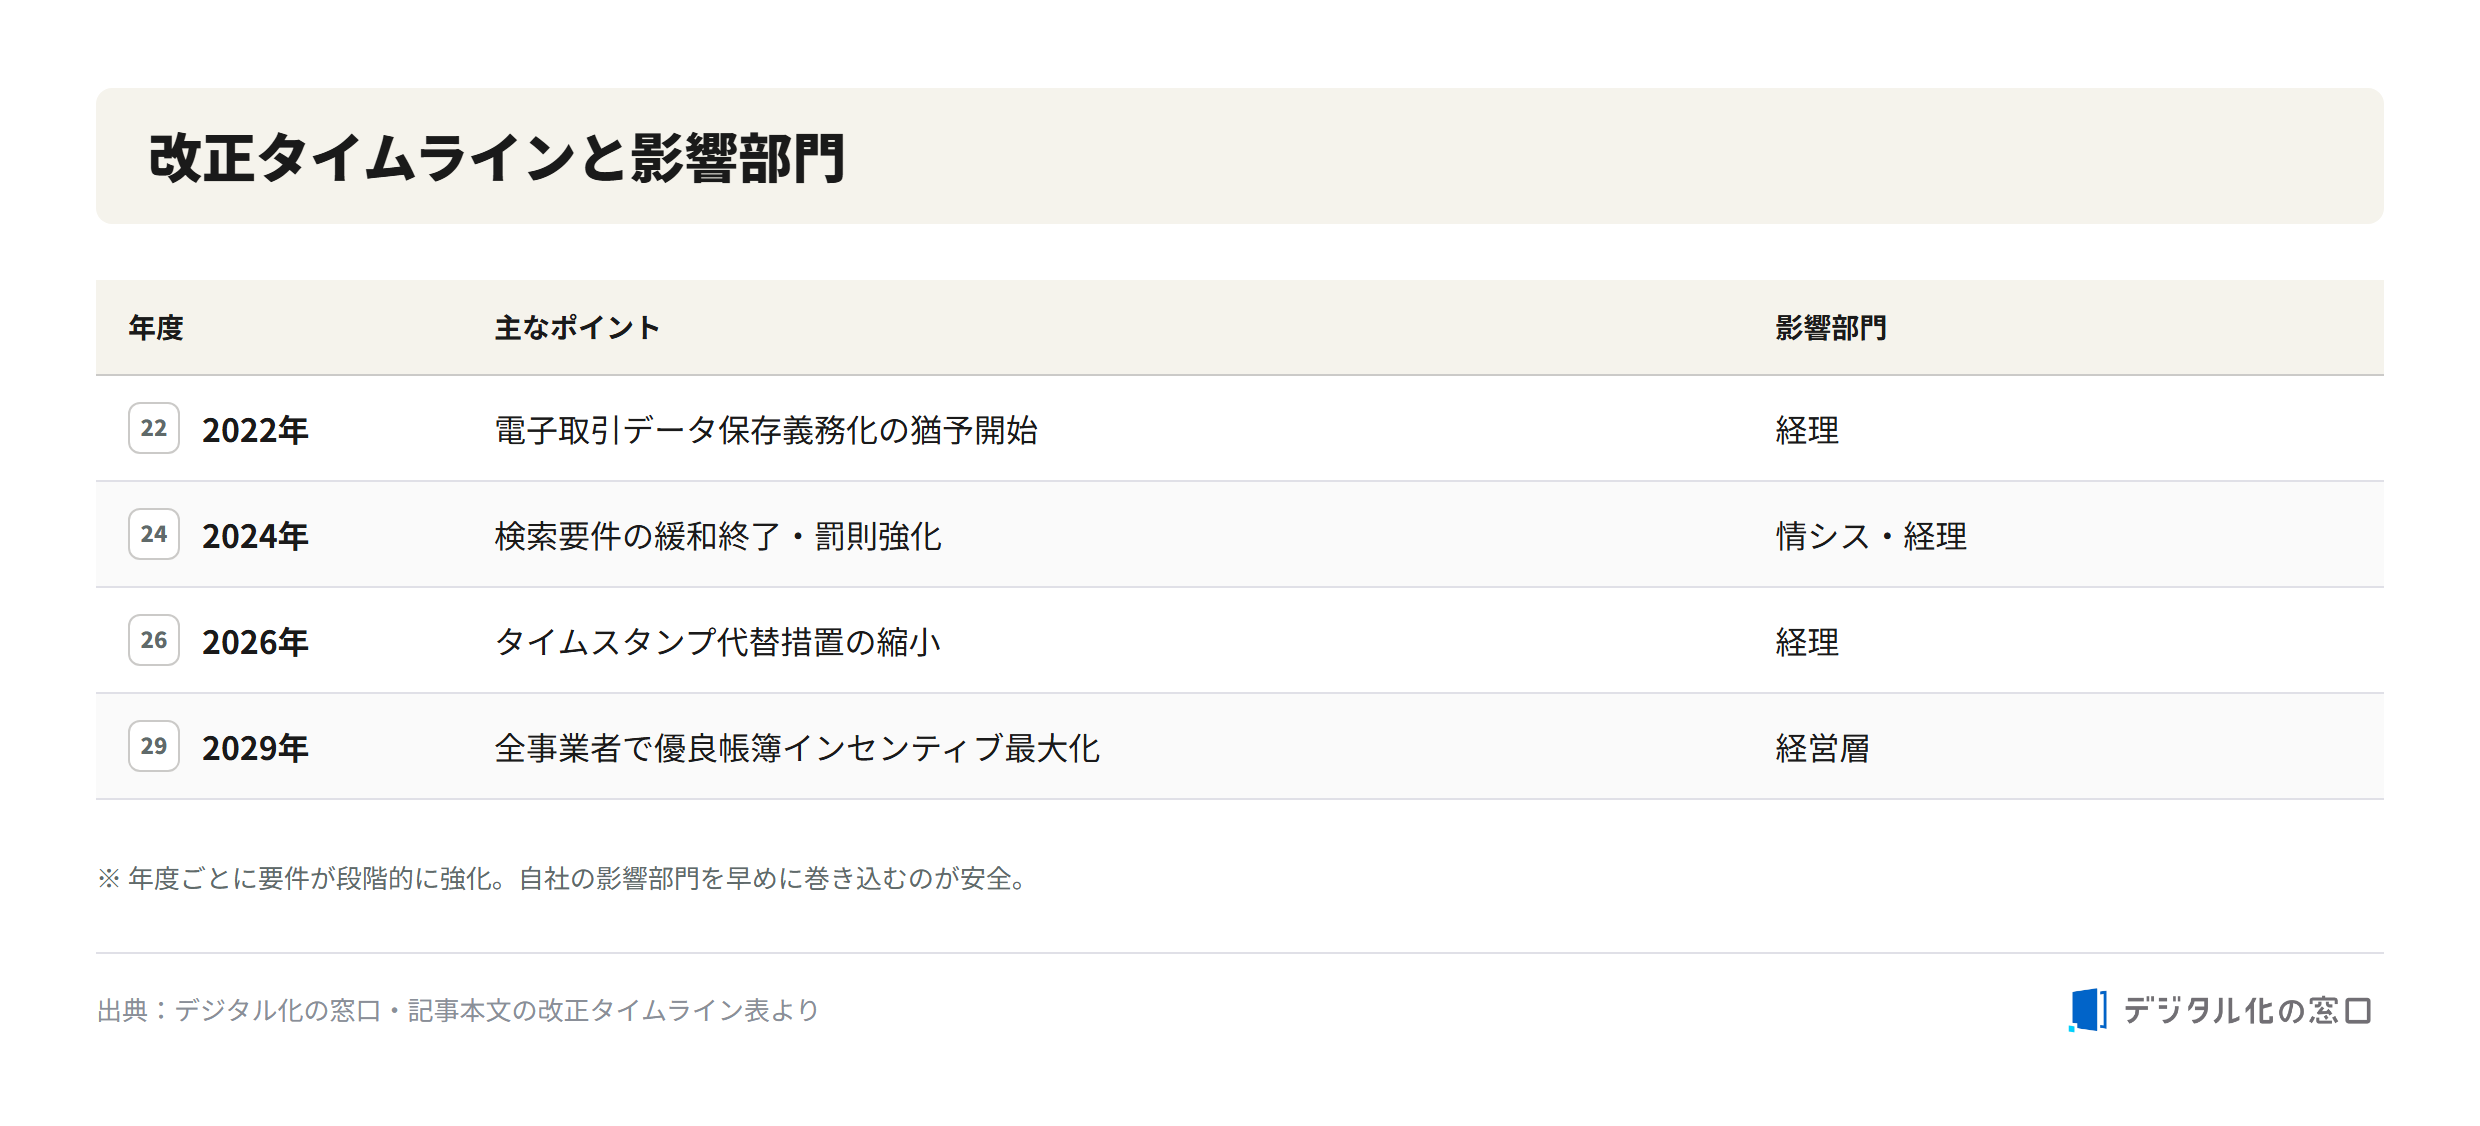This screenshot has width=2480, height=1126.
Task: Click the 22 year badge icon
Action: (154, 428)
